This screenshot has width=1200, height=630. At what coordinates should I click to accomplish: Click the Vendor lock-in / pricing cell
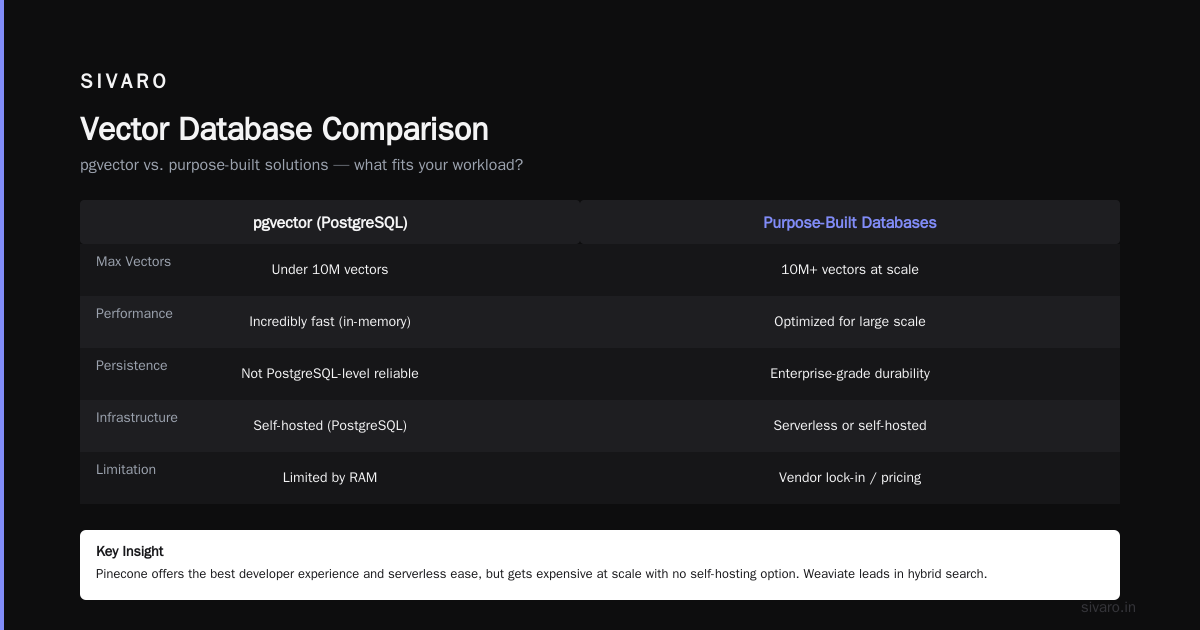click(x=850, y=477)
